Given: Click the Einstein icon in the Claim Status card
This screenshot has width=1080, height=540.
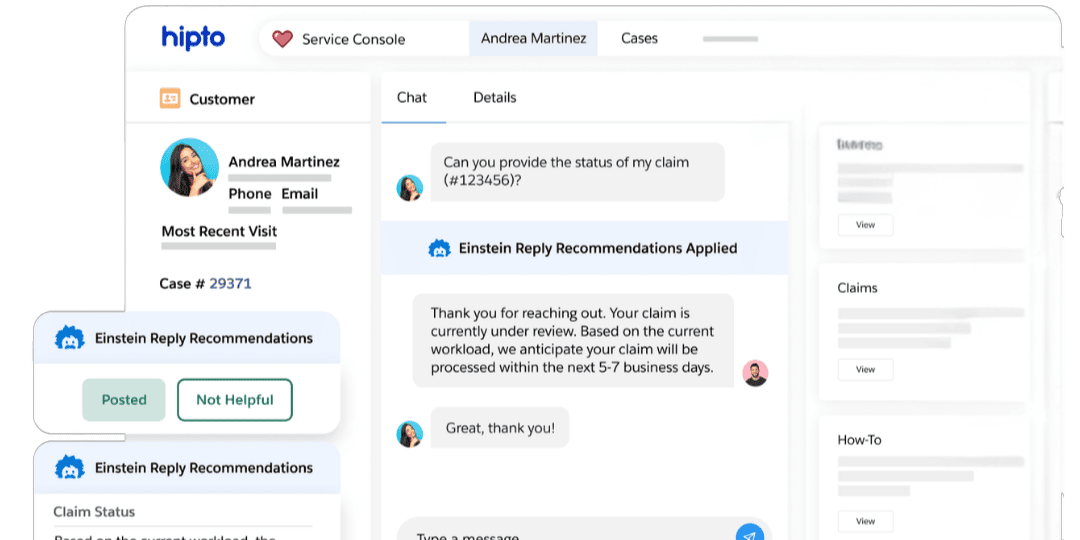Looking at the screenshot, I should [x=69, y=468].
